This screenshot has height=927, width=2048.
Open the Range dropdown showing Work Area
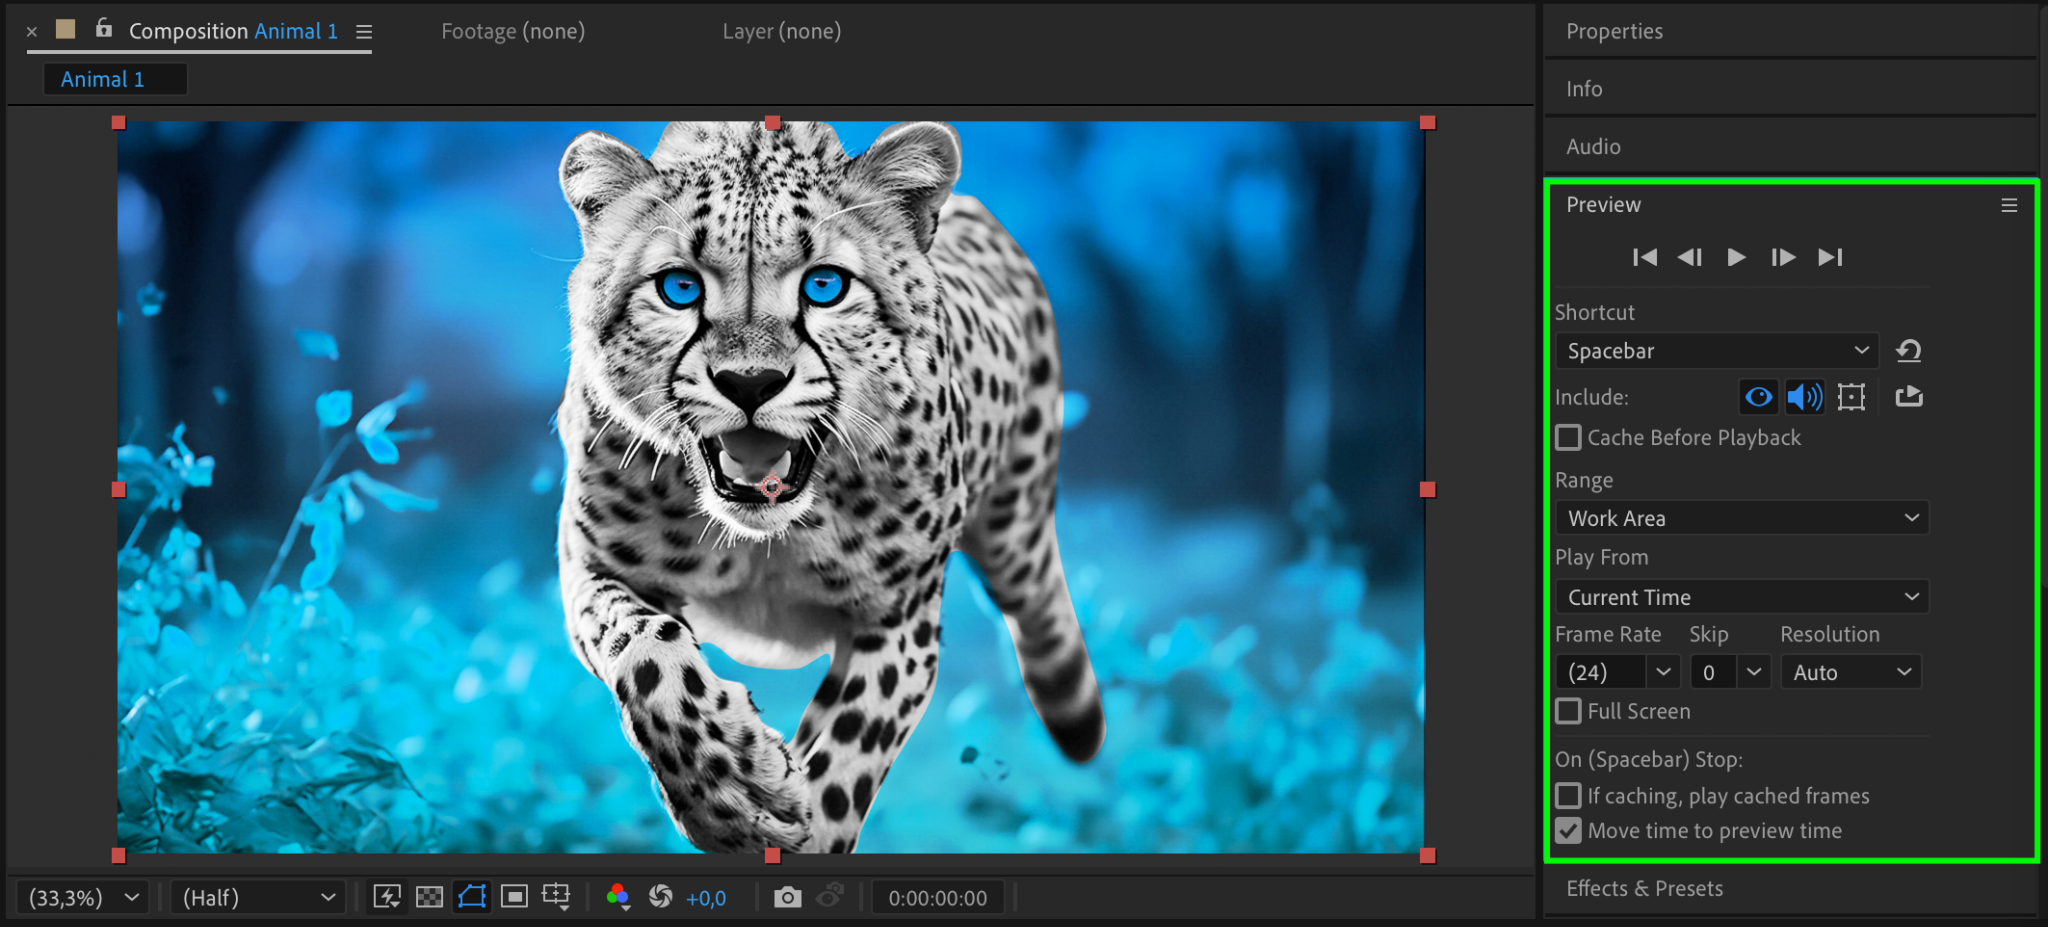pyautogui.click(x=1741, y=518)
